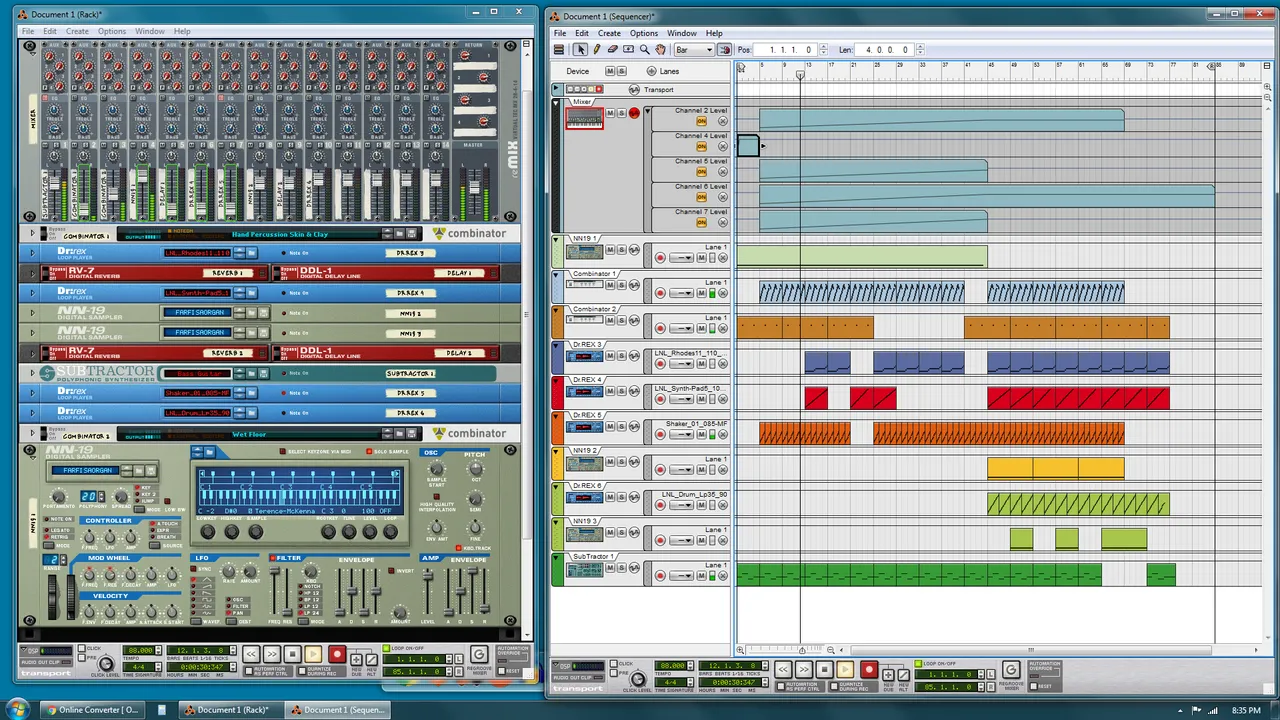Add a lane with the Lanes plus icon

coord(651,71)
